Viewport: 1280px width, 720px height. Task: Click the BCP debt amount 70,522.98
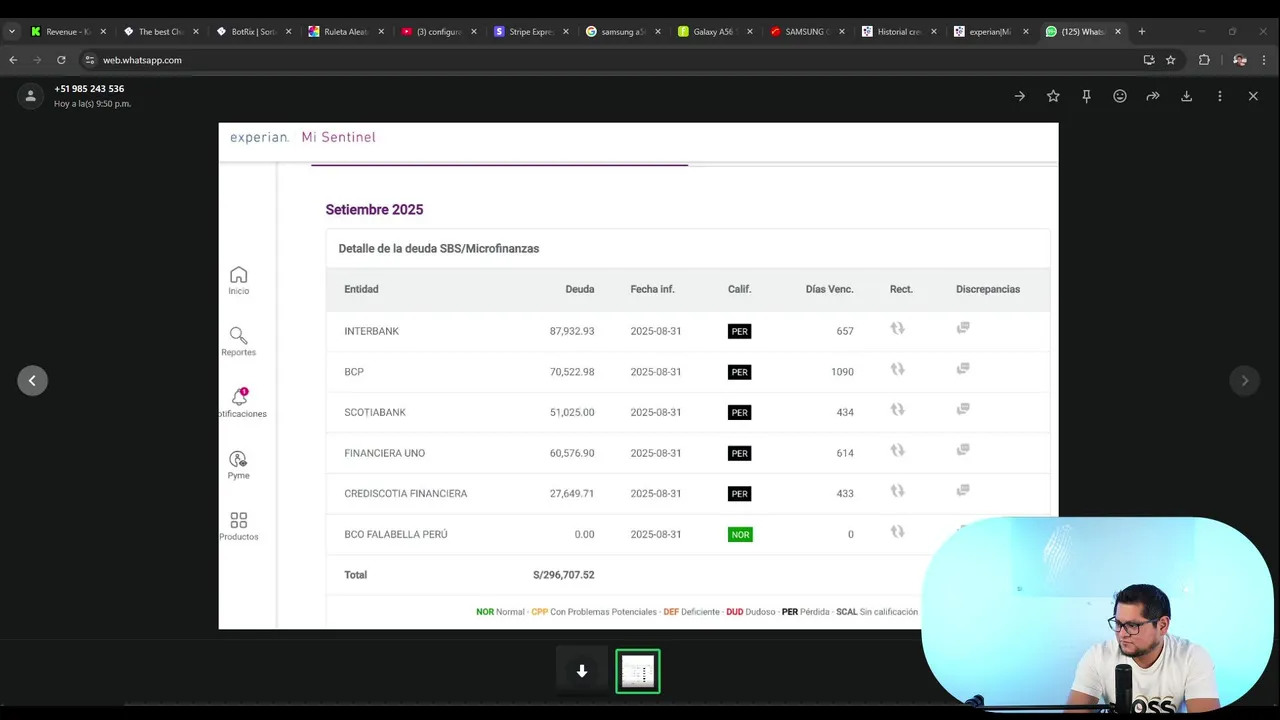572,372
